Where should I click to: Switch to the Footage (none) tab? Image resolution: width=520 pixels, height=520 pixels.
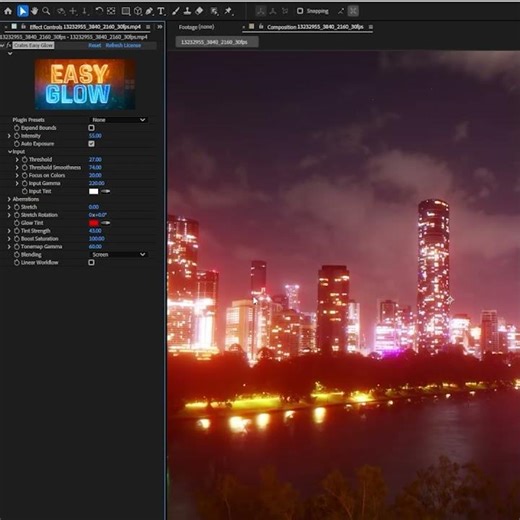coord(196,27)
